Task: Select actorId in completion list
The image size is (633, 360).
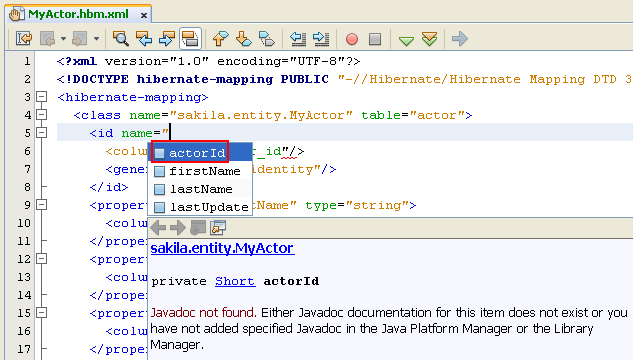Action: 201,153
